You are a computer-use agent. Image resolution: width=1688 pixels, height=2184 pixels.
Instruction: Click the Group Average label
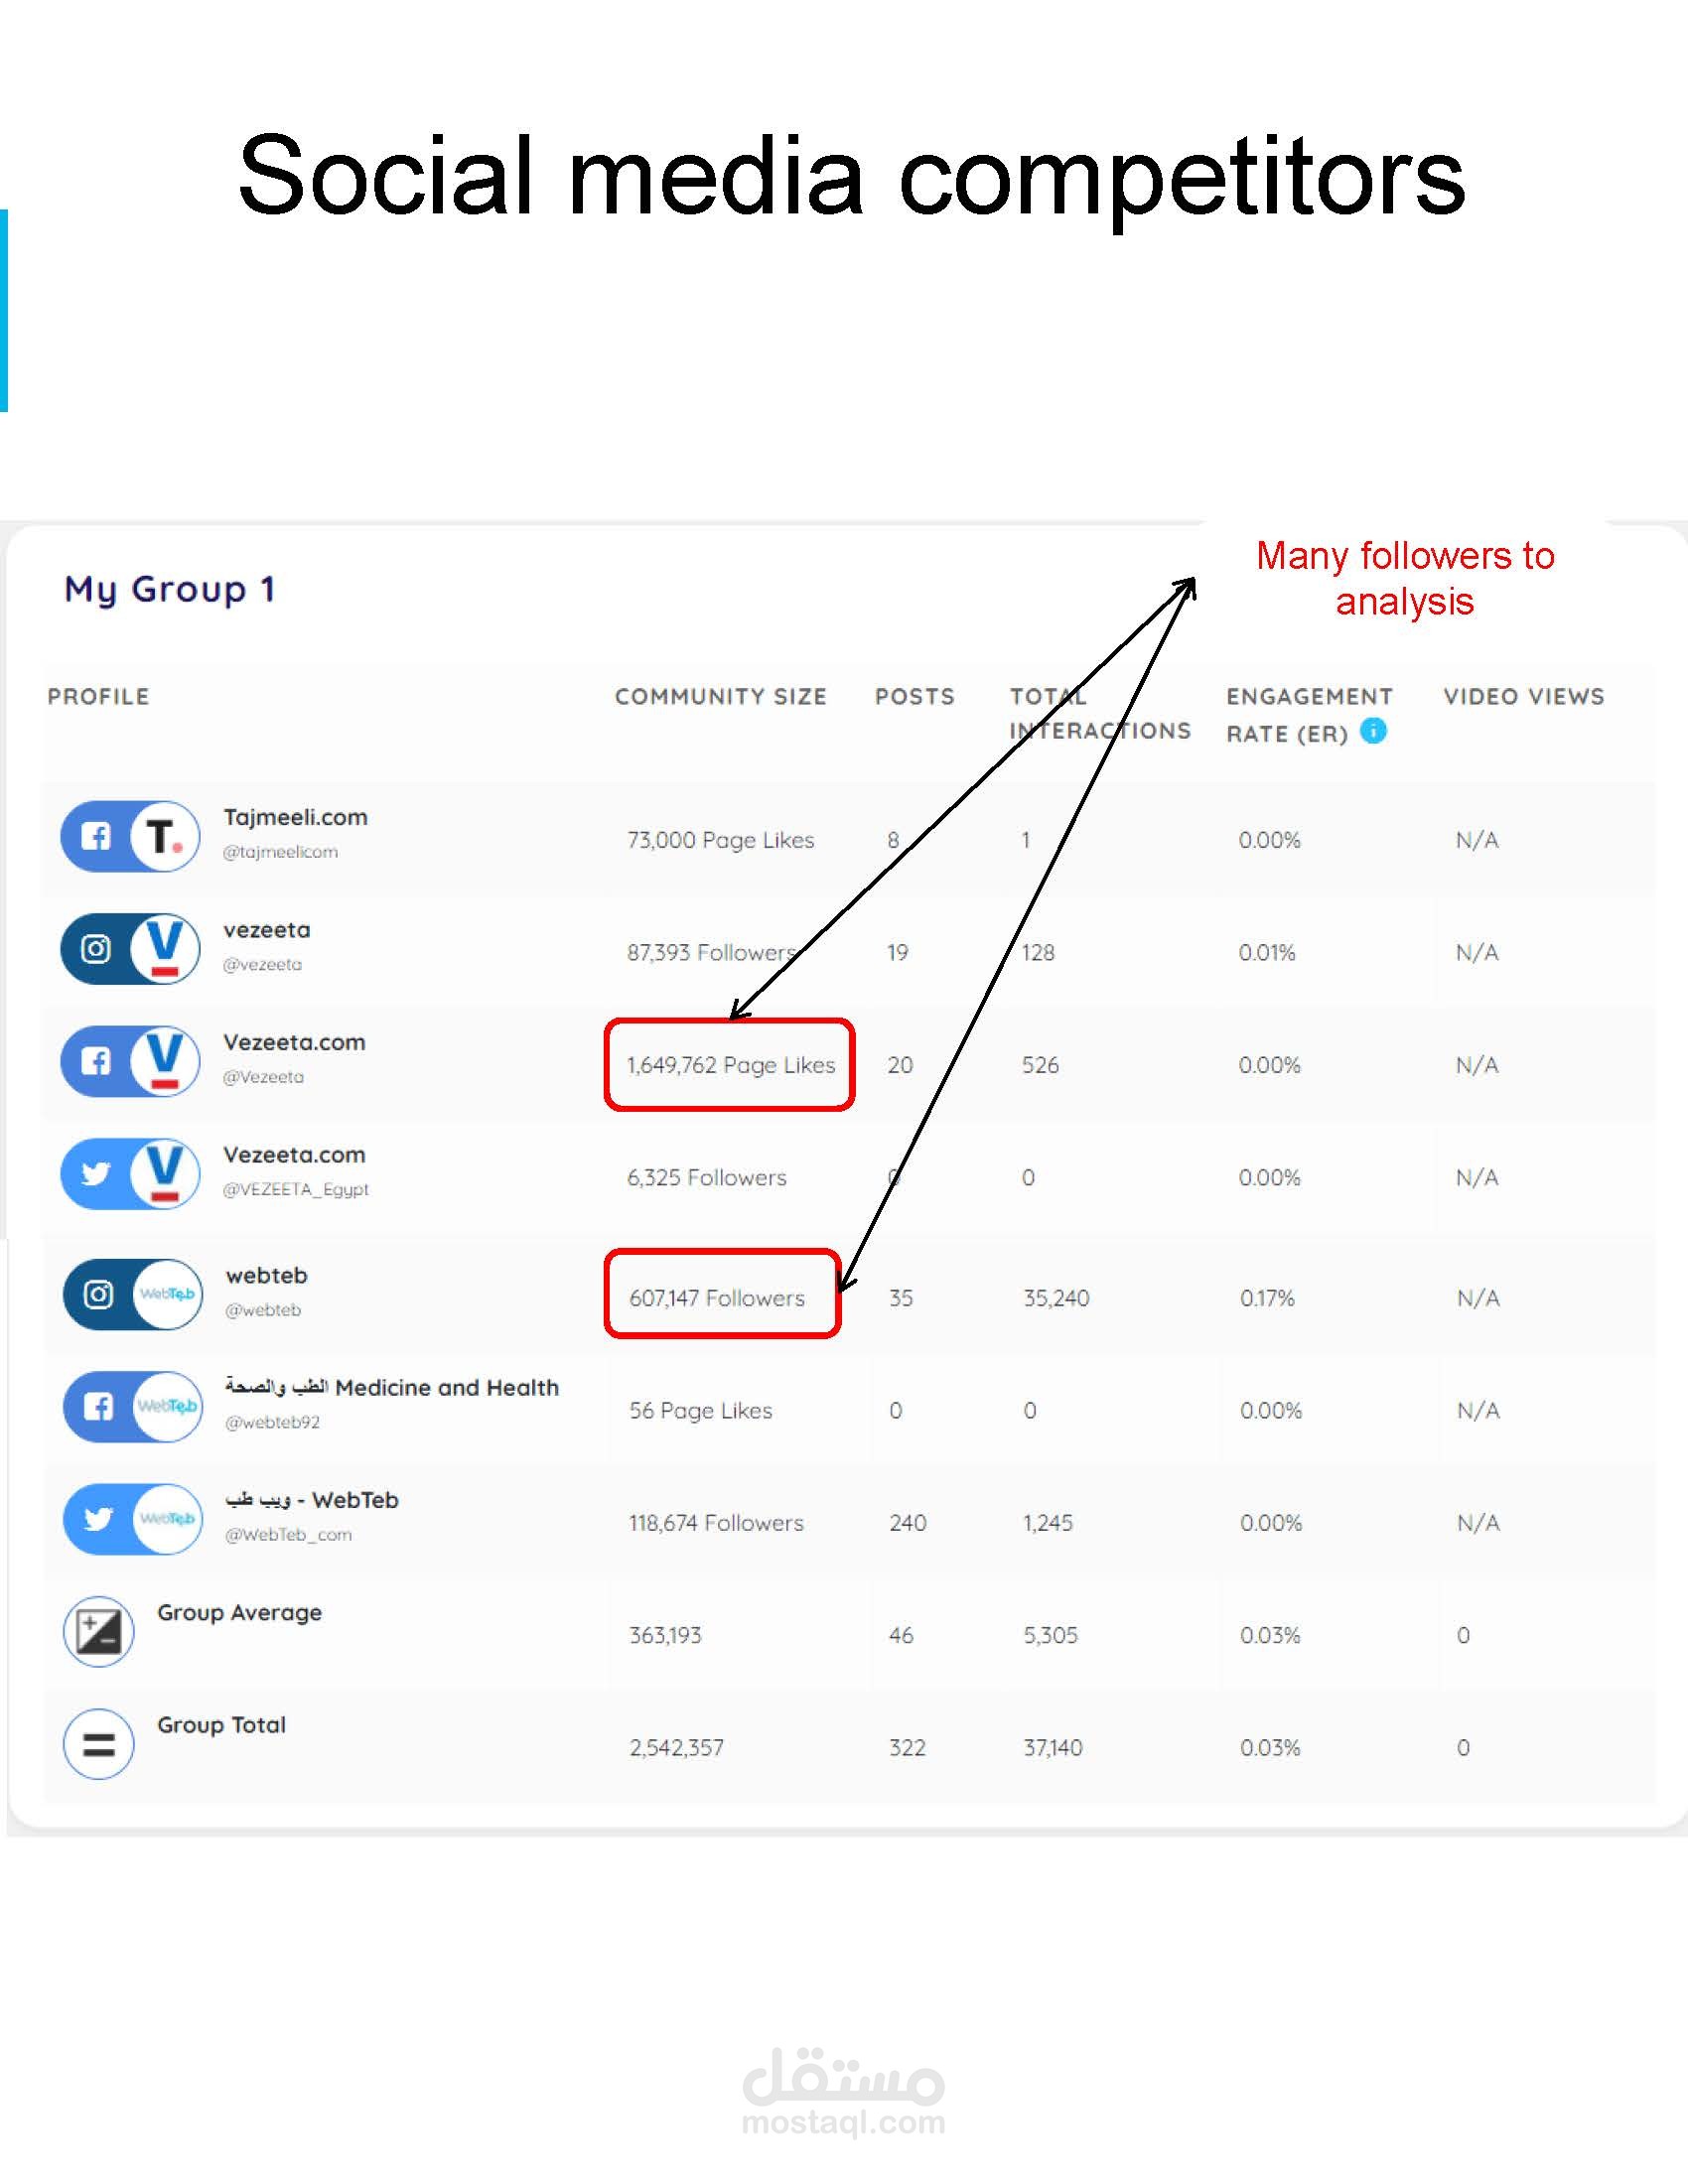point(240,1613)
